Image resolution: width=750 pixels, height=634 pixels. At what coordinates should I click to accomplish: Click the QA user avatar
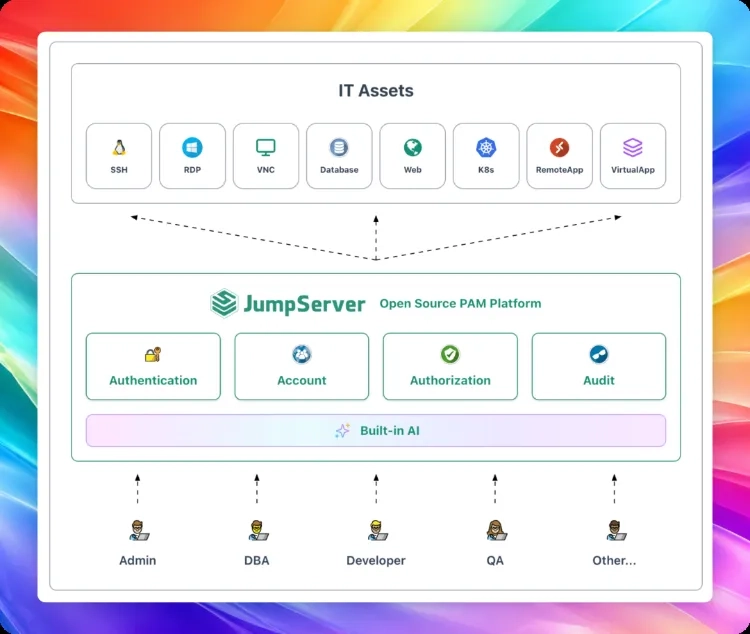click(x=496, y=531)
